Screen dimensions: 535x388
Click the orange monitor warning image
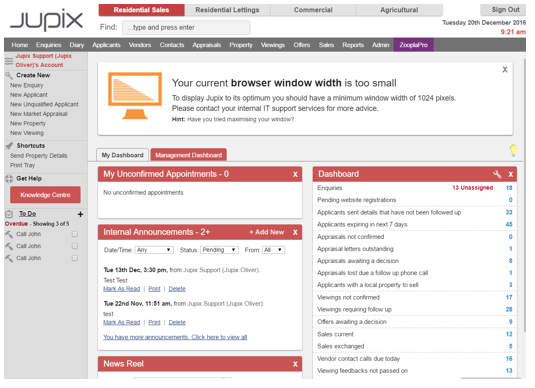pos(135,96)
